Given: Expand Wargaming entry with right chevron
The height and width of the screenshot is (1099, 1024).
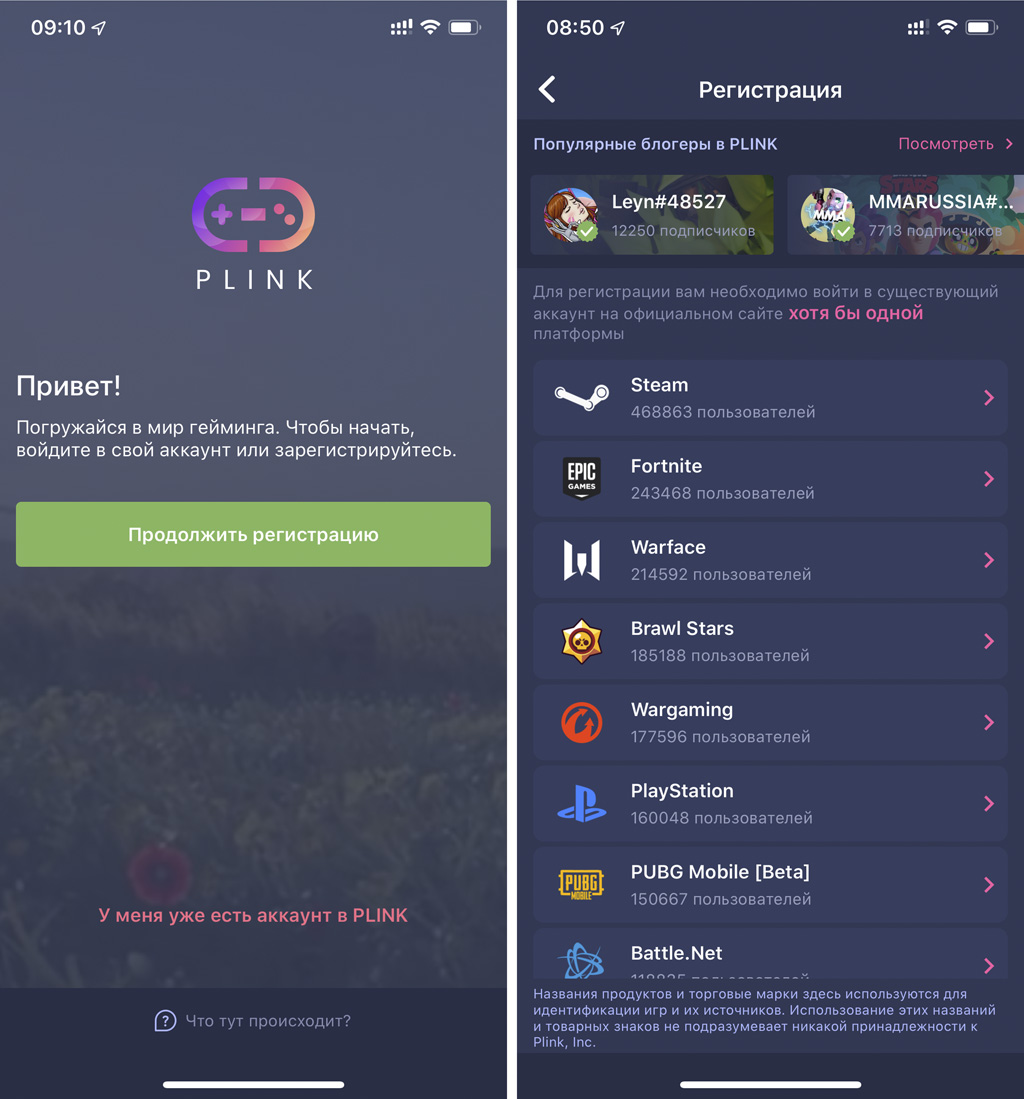Looking at the screenshot, I should click(x=989, y=723).
